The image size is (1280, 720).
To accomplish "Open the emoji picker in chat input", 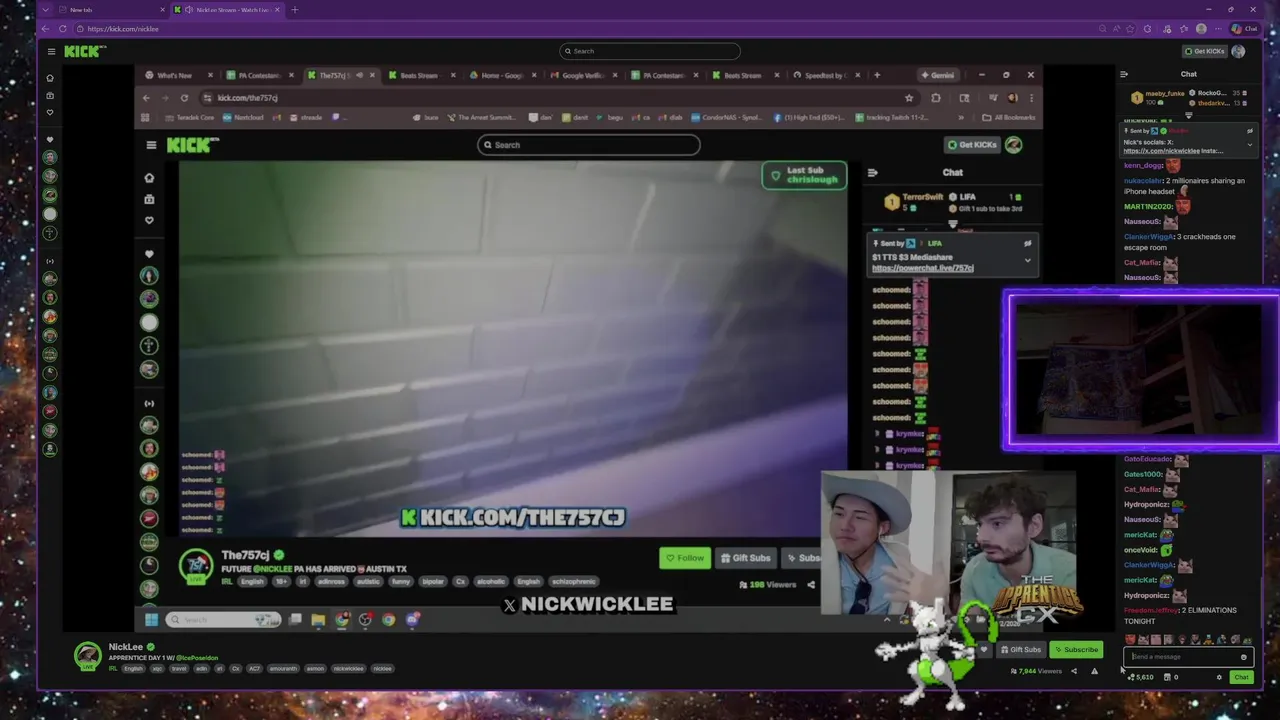I will [x=1244, y=657].
